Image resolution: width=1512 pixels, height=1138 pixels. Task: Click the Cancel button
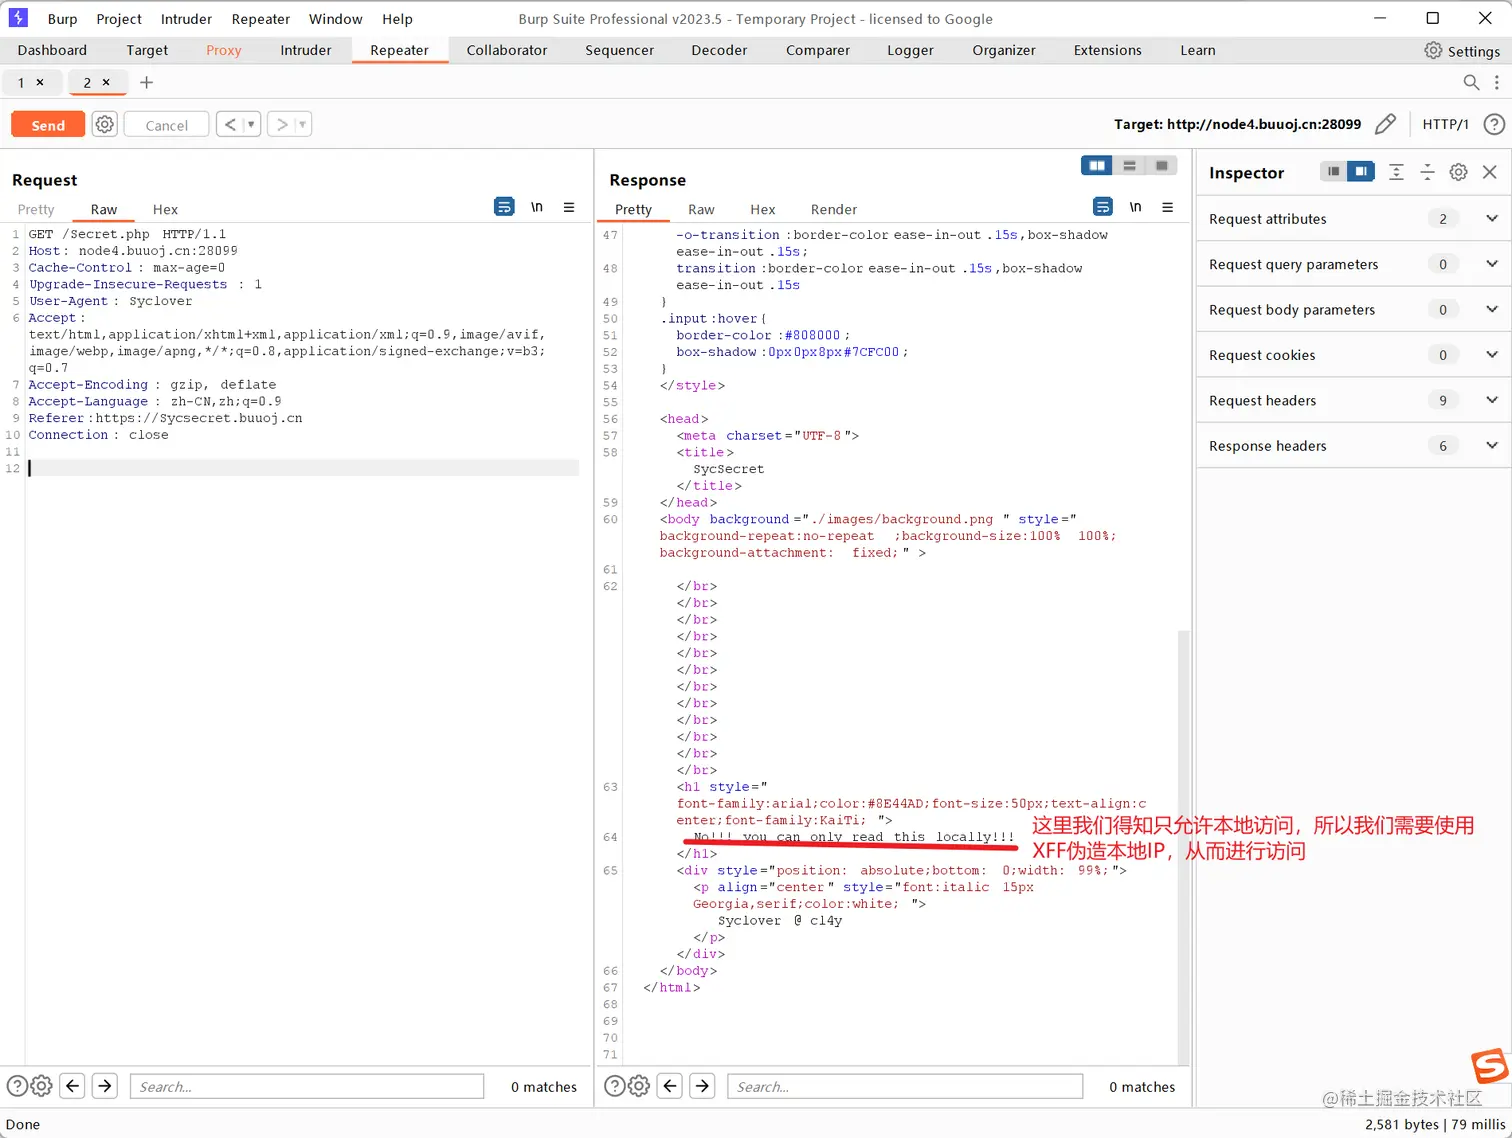click(x=166, y=124)
